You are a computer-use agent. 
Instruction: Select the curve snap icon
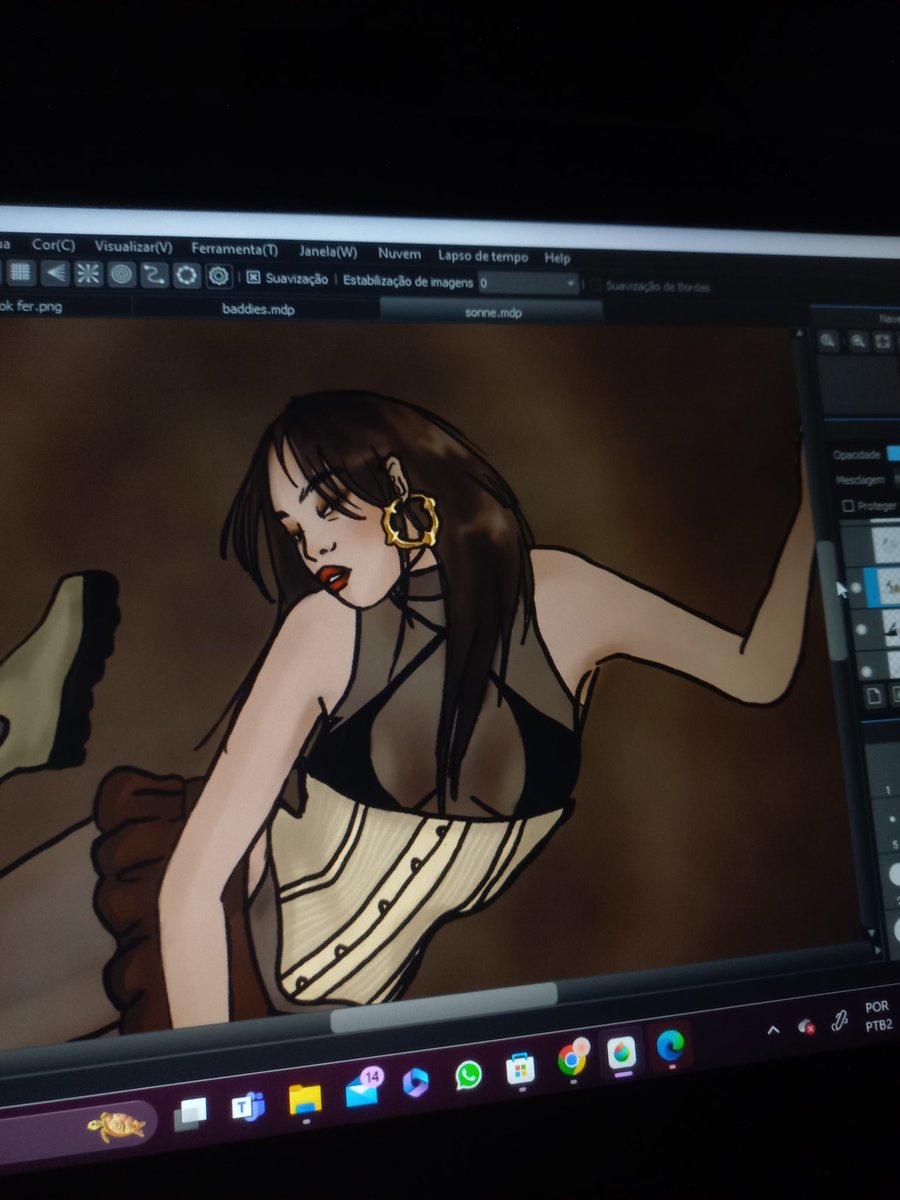[x=153, y=275]
